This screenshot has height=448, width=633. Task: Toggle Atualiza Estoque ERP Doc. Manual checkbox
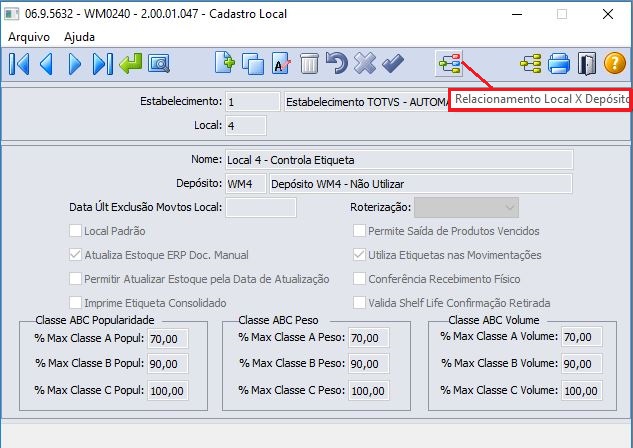click(75, 255)
